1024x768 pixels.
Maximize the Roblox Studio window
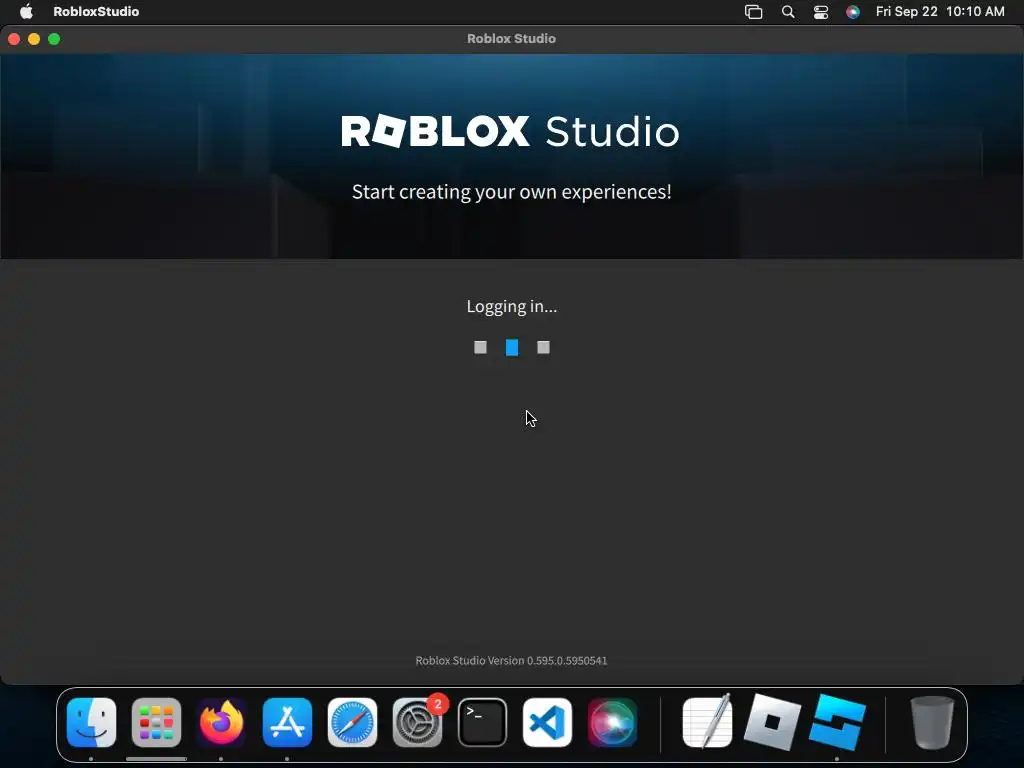[x=54, y=39]
